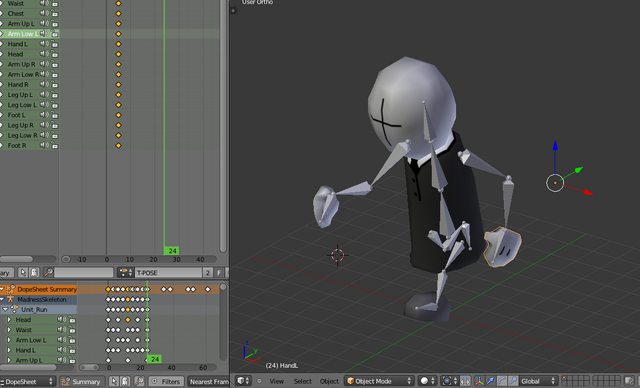Screen dimensions: 640x388
Task: Expand the Waist channel in lower dopesheet
Action: (9, 330)
